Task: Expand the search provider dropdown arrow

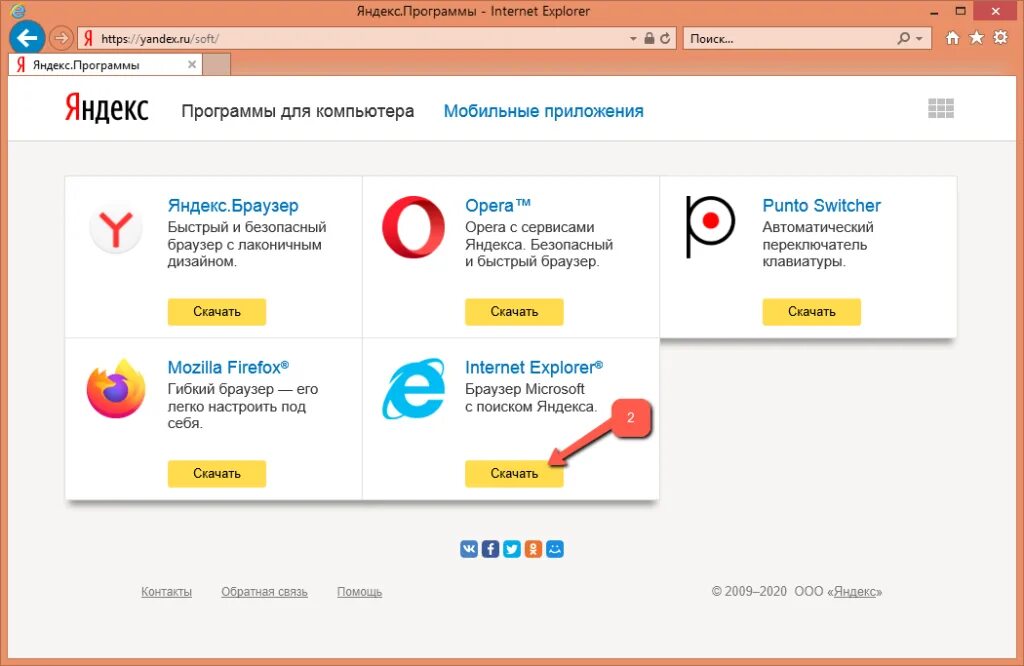Action: click(x=920, y=39)
